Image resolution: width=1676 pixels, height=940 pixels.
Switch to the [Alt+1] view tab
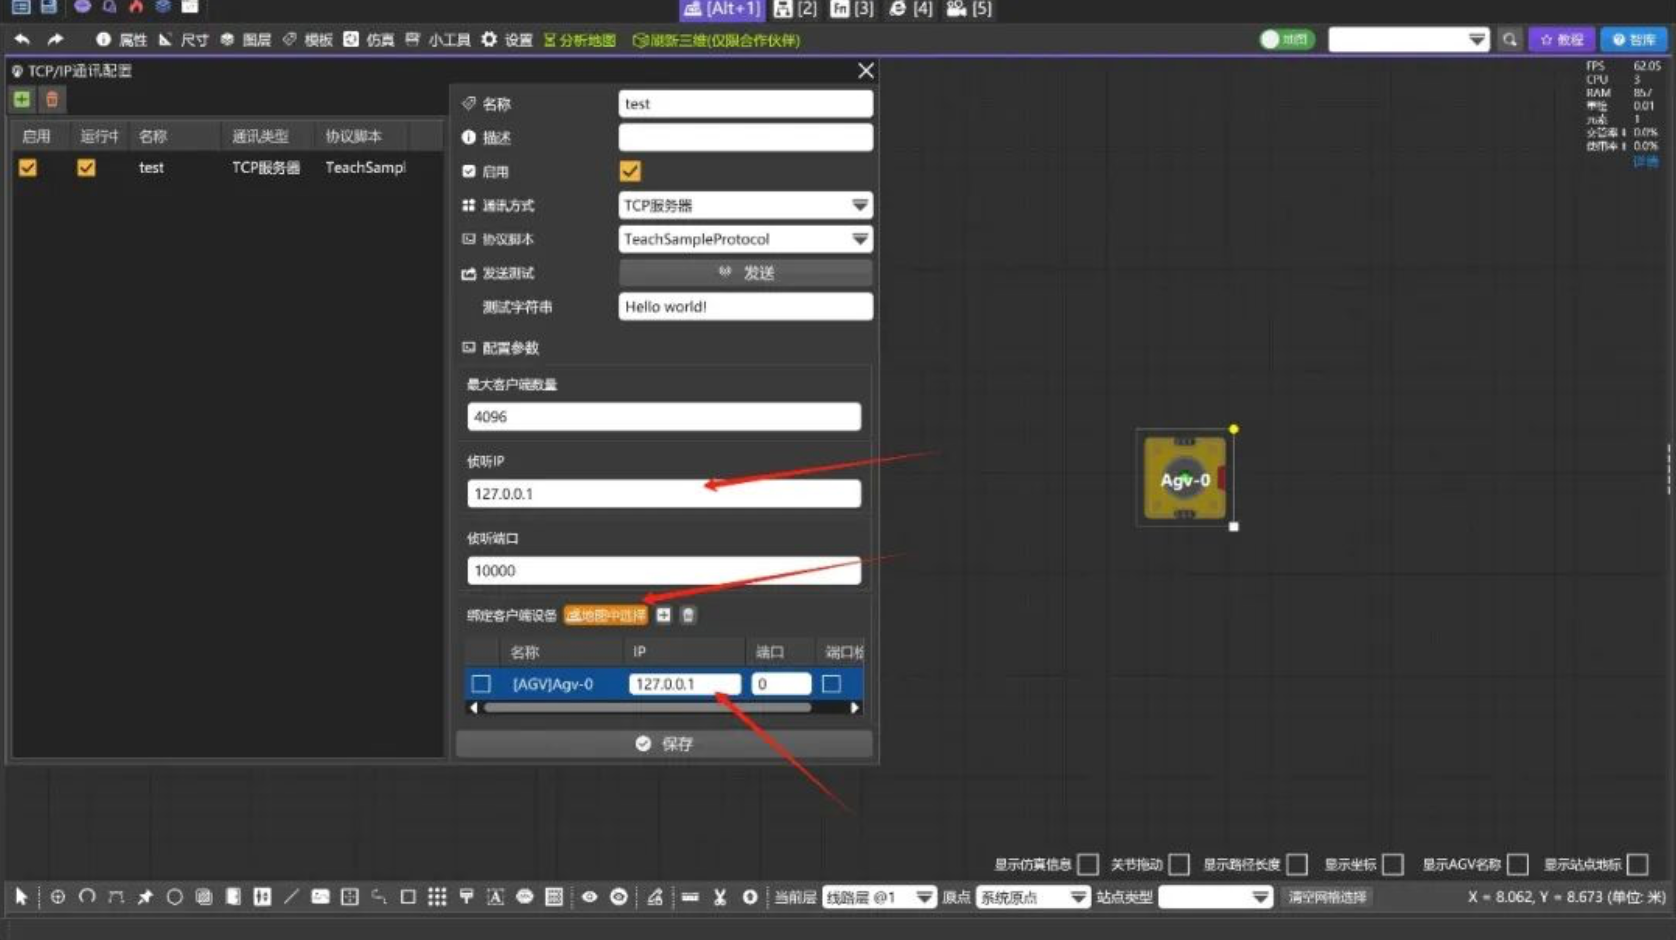(x=721, y=10)
